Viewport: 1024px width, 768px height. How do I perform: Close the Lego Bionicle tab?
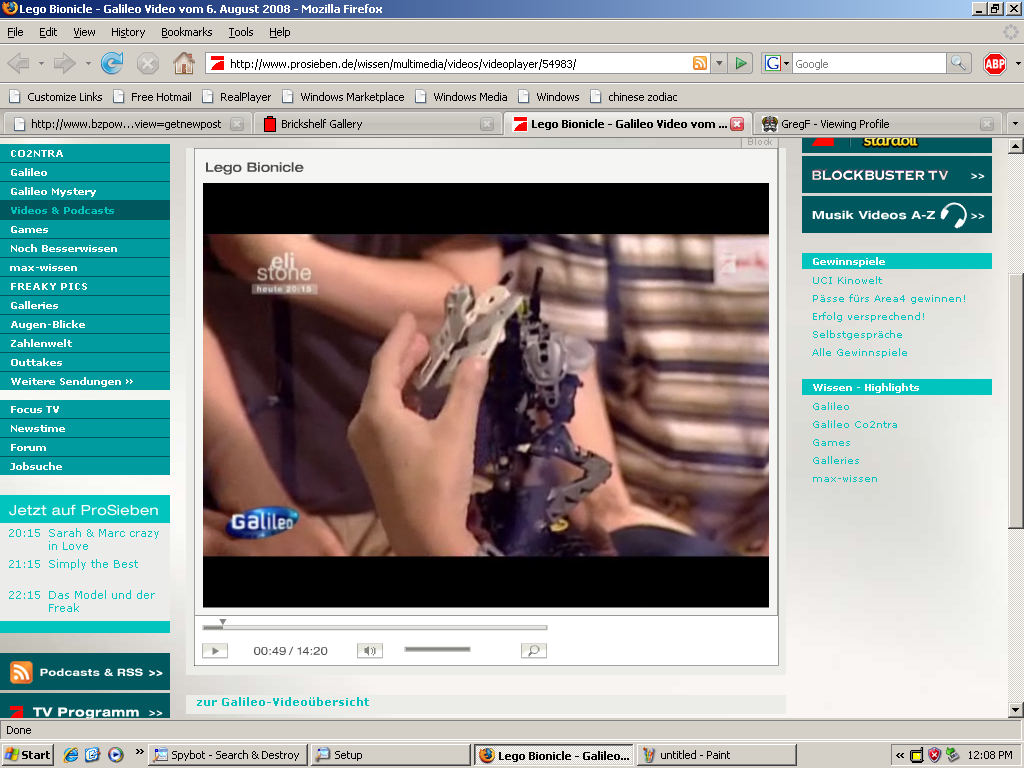(737, 124)
